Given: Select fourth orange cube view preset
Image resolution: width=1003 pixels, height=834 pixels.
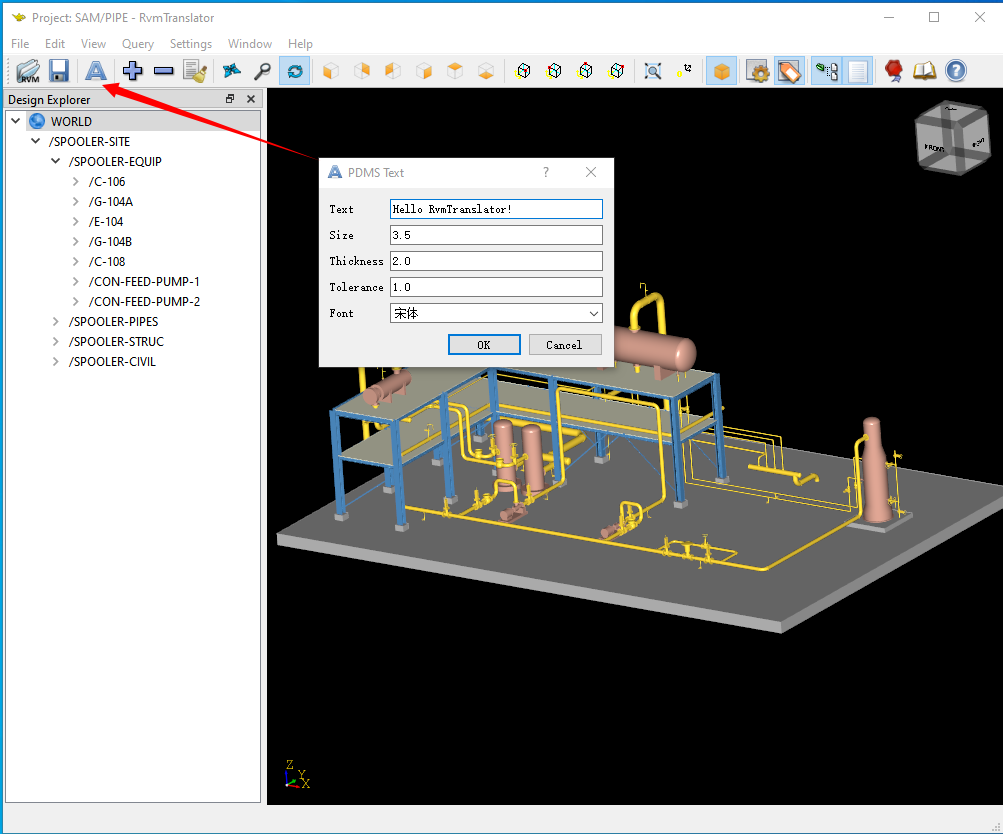Looking at the screenshot, I should click(424, 71).
